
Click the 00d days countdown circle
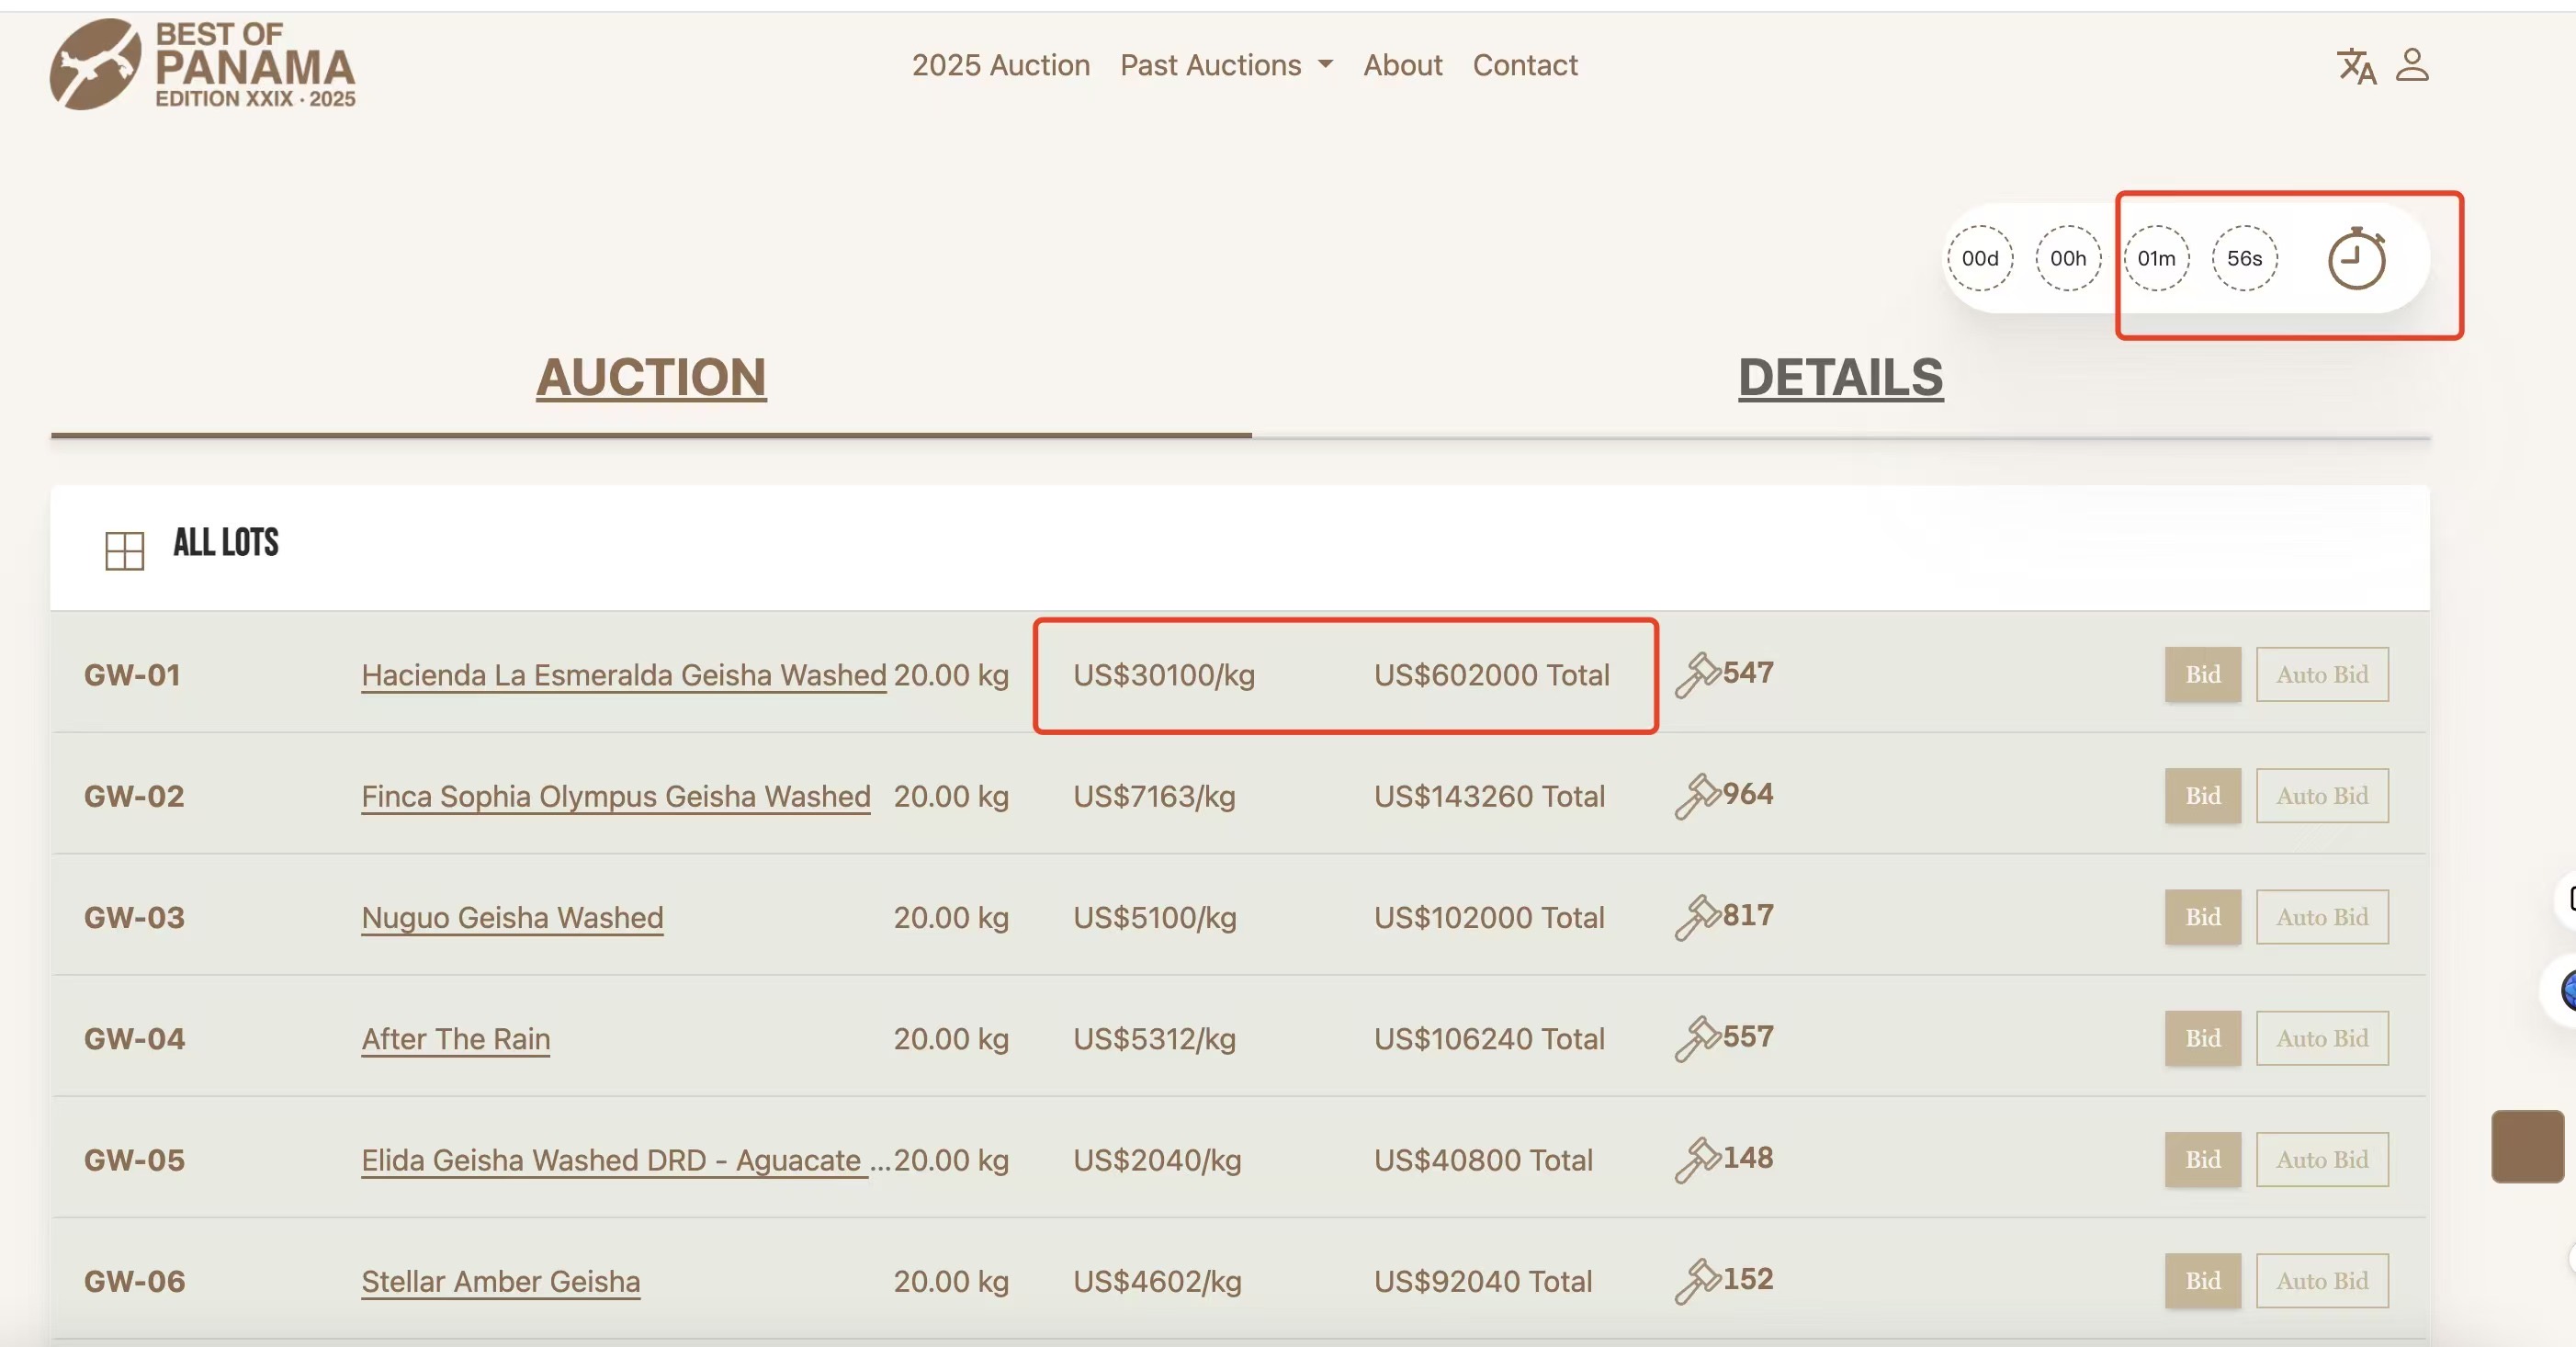(x=1980, y=258)
